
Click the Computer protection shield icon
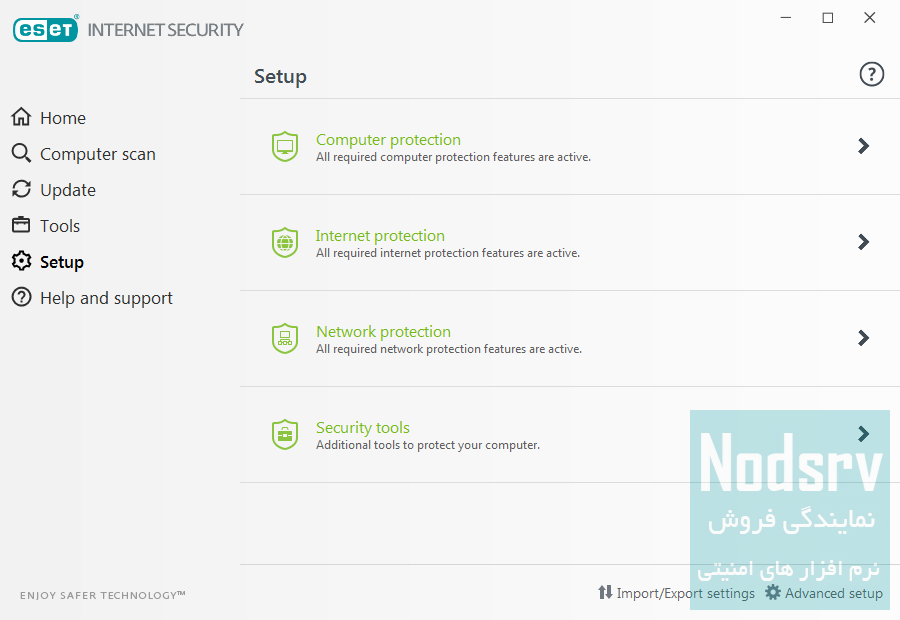point(285,146)
